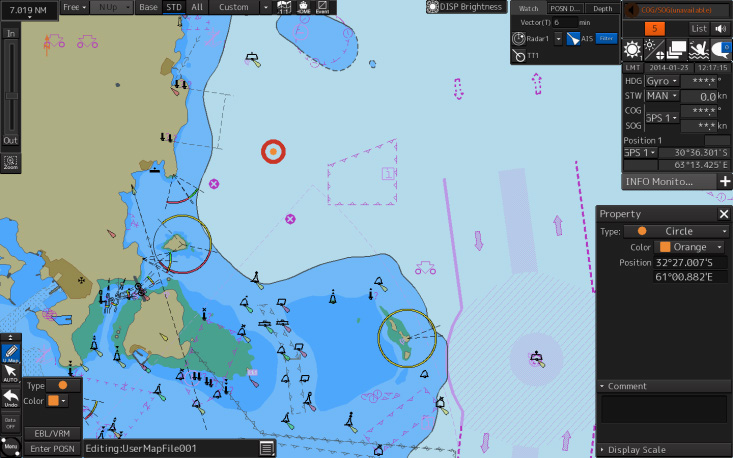Image resolution: width=733 pixels, height=458 pixels.
Task: Select the U.Map pencil tool
Action: coord(10,353)
